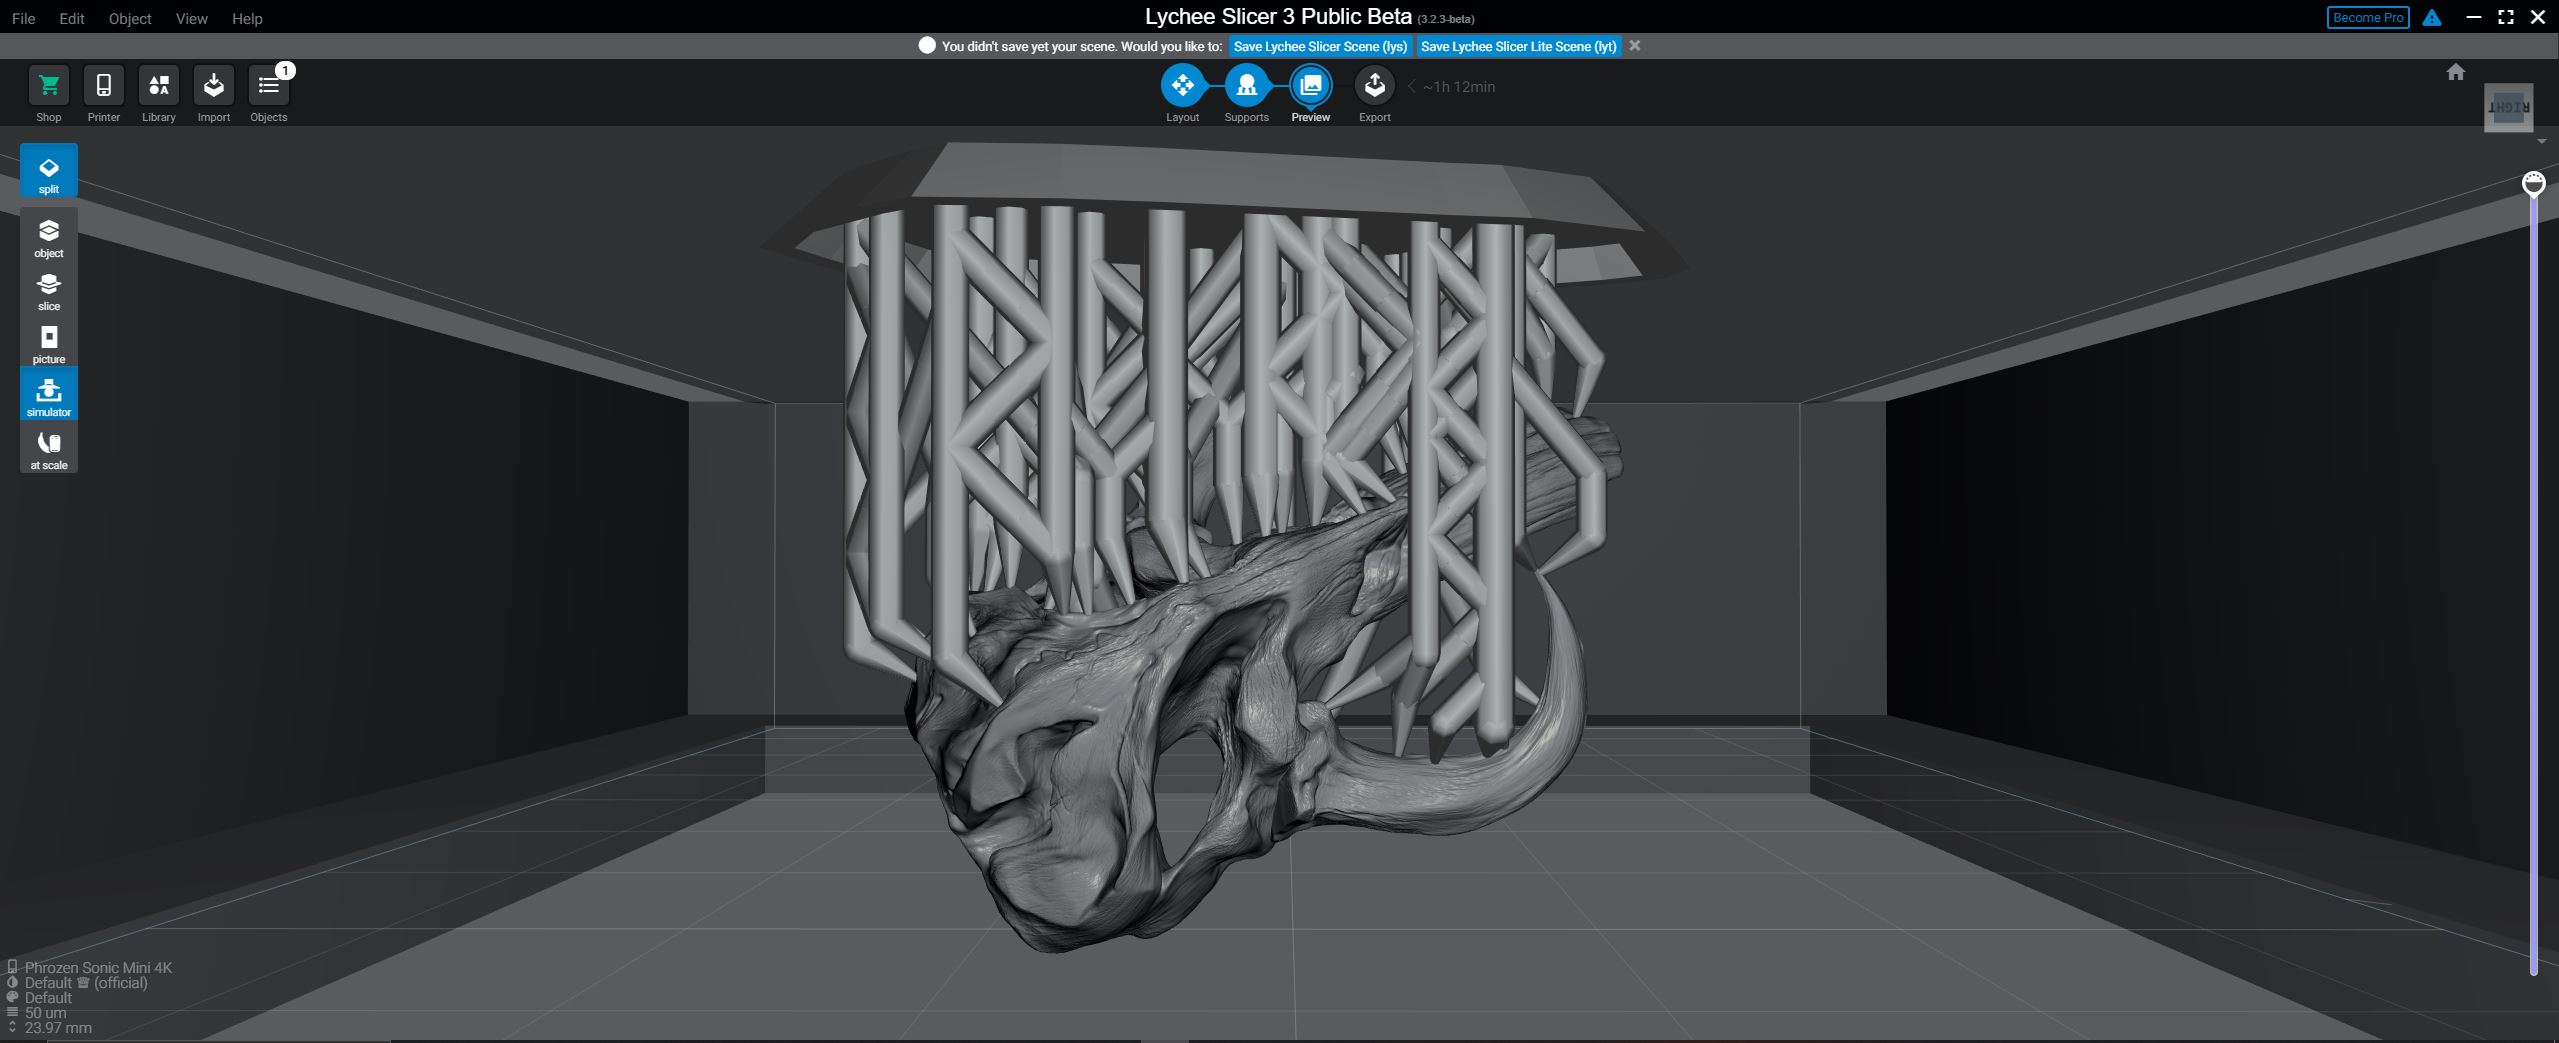Expand the arrow below the view cube
Image resolution: width=2559 pixels, height=1043 pixels.
click(x=2541, y=142)
